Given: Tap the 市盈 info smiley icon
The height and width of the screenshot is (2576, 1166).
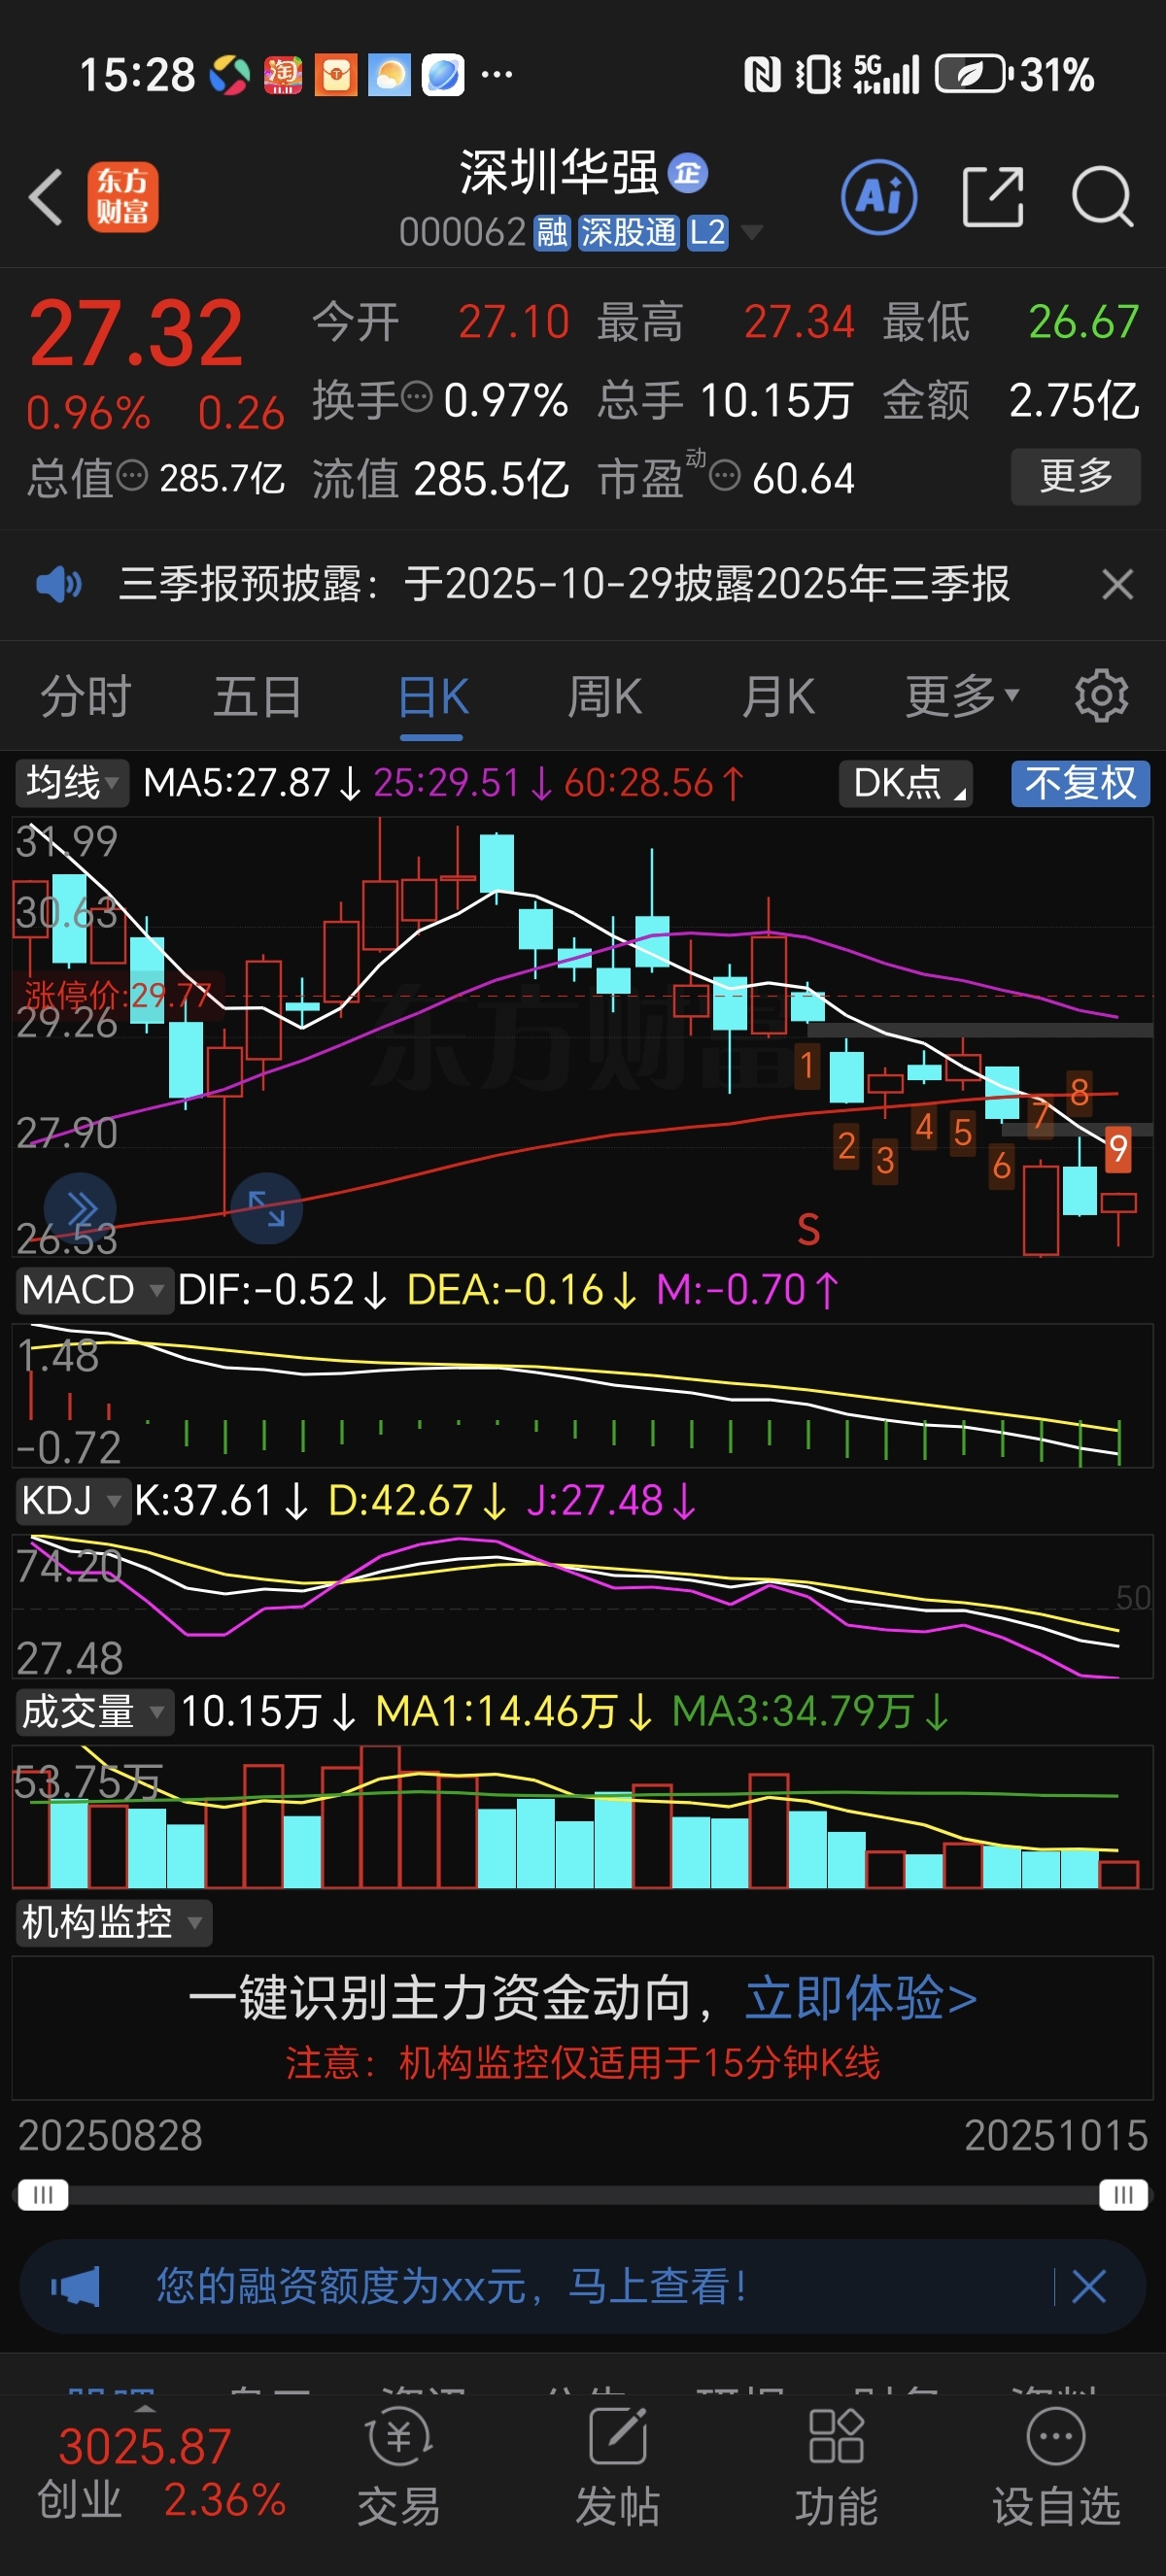Looking at the screenshot, I should [x=724, y=476].
